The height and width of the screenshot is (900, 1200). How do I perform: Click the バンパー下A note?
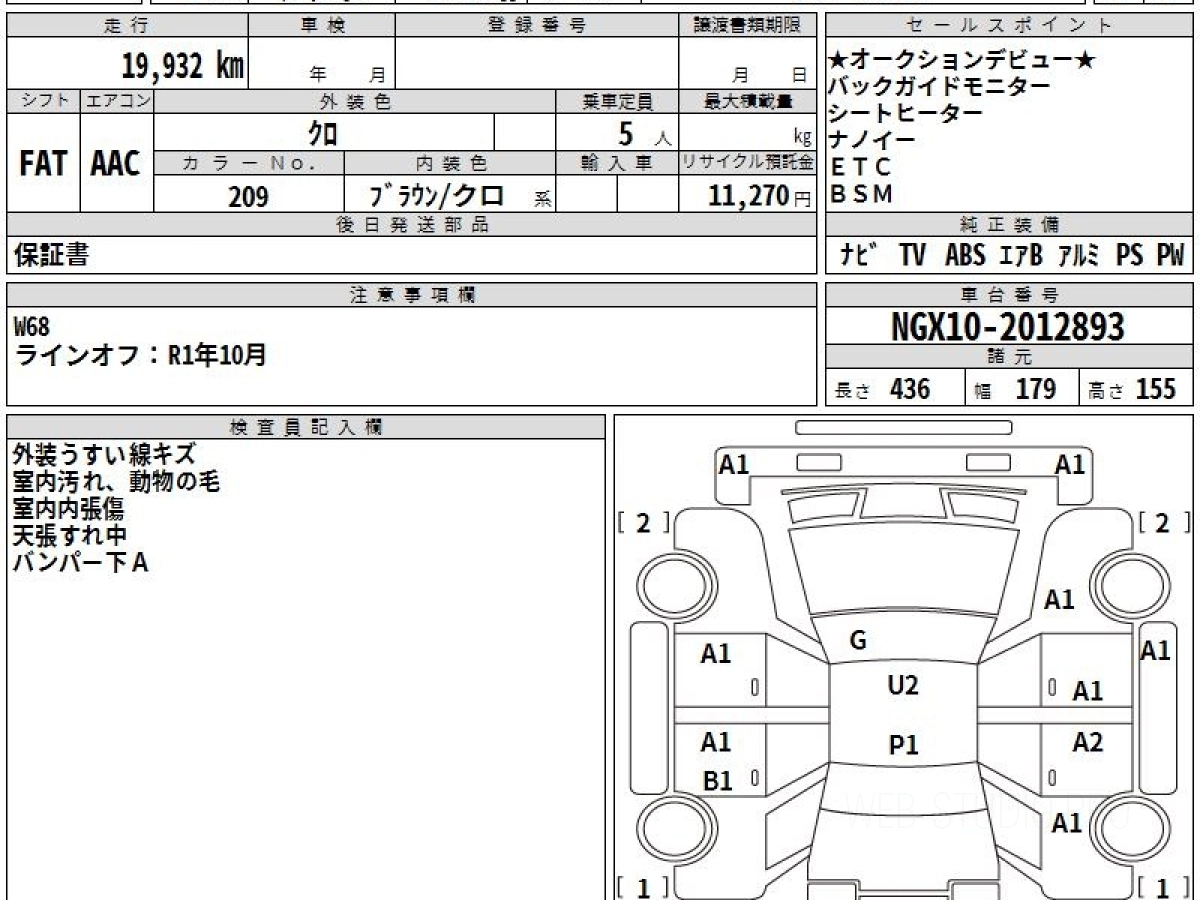pos(81,562)
